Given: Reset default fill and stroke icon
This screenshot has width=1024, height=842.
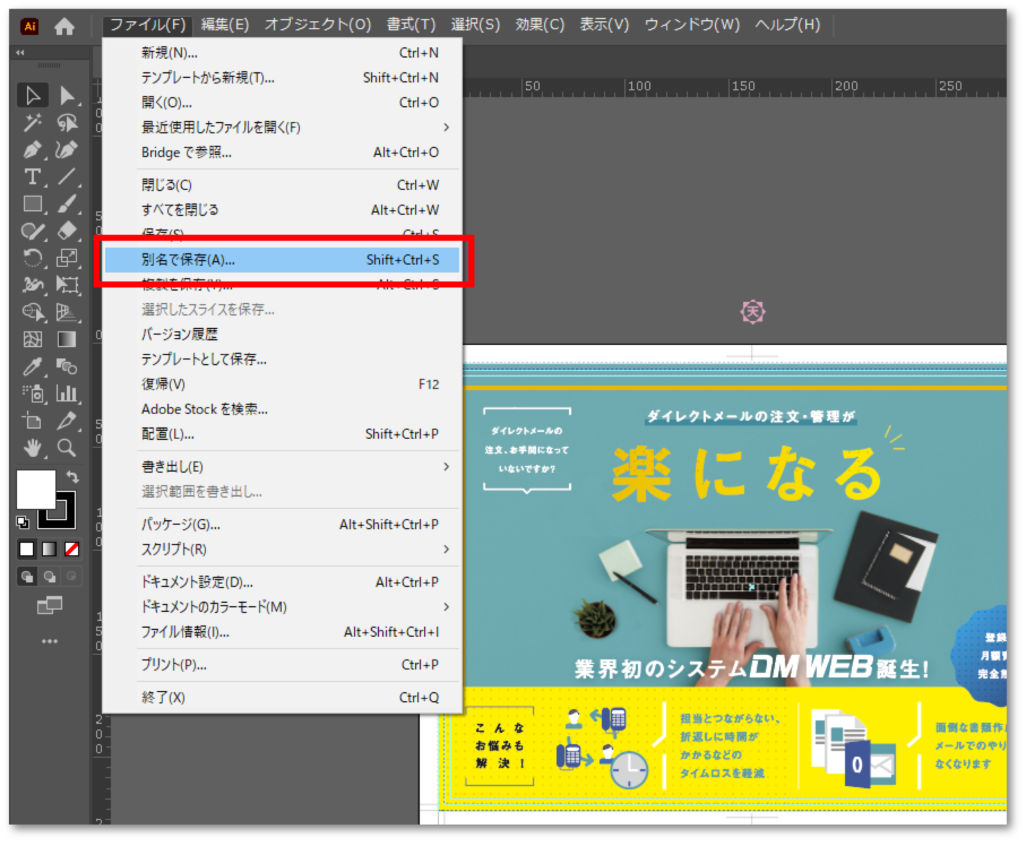Looking at the screenshot, I should coord(23,521).
